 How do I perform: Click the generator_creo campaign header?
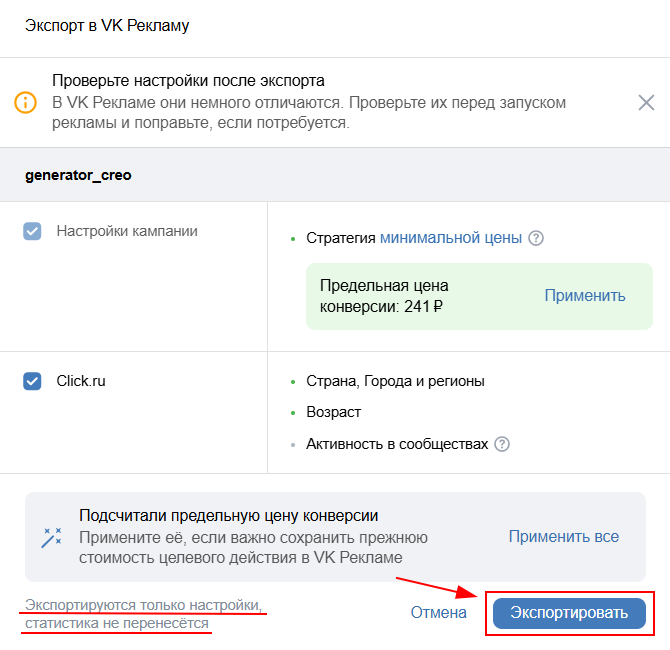click(x=78, y=175)
